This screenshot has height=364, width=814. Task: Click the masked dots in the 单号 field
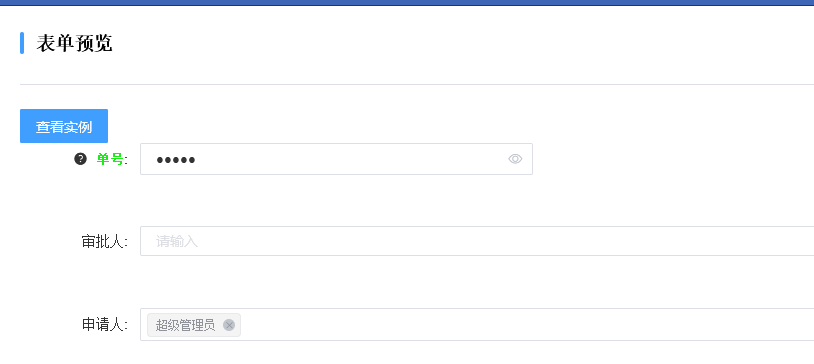(175, 160)
